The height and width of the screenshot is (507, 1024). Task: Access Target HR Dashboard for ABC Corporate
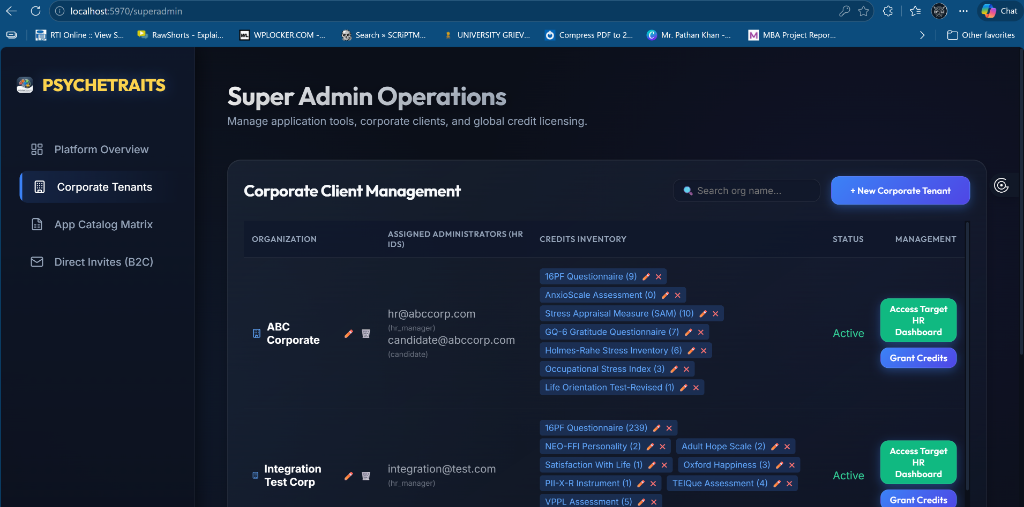tap(918, 320)
